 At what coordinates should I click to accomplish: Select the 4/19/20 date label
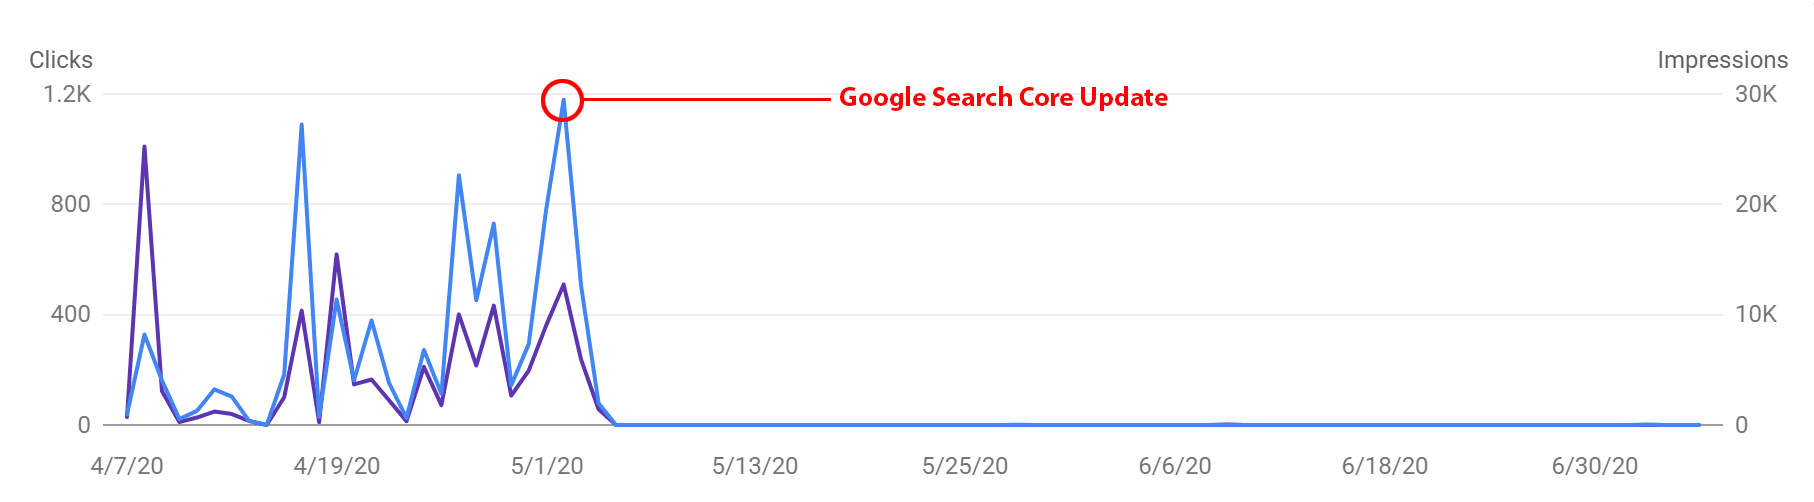(x=337, y=466)
